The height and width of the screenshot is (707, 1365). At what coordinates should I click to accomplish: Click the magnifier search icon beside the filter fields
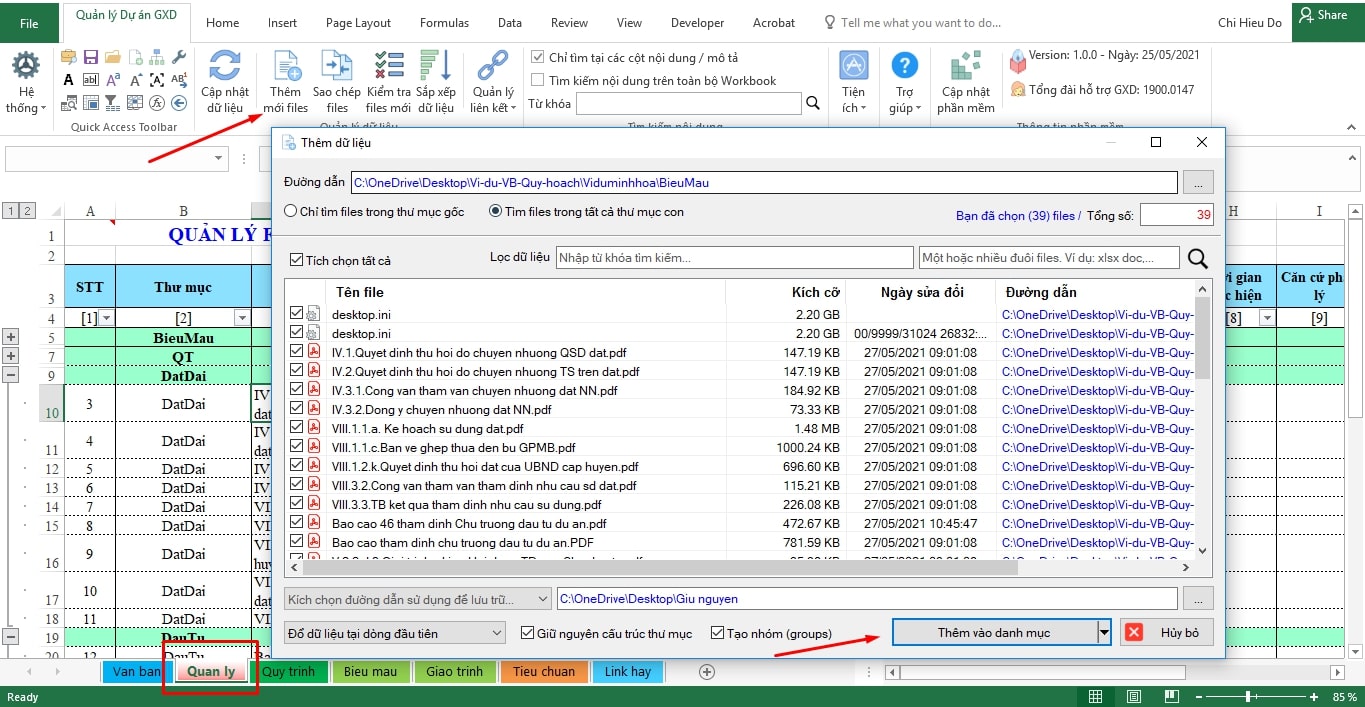tap(1197, 259)
